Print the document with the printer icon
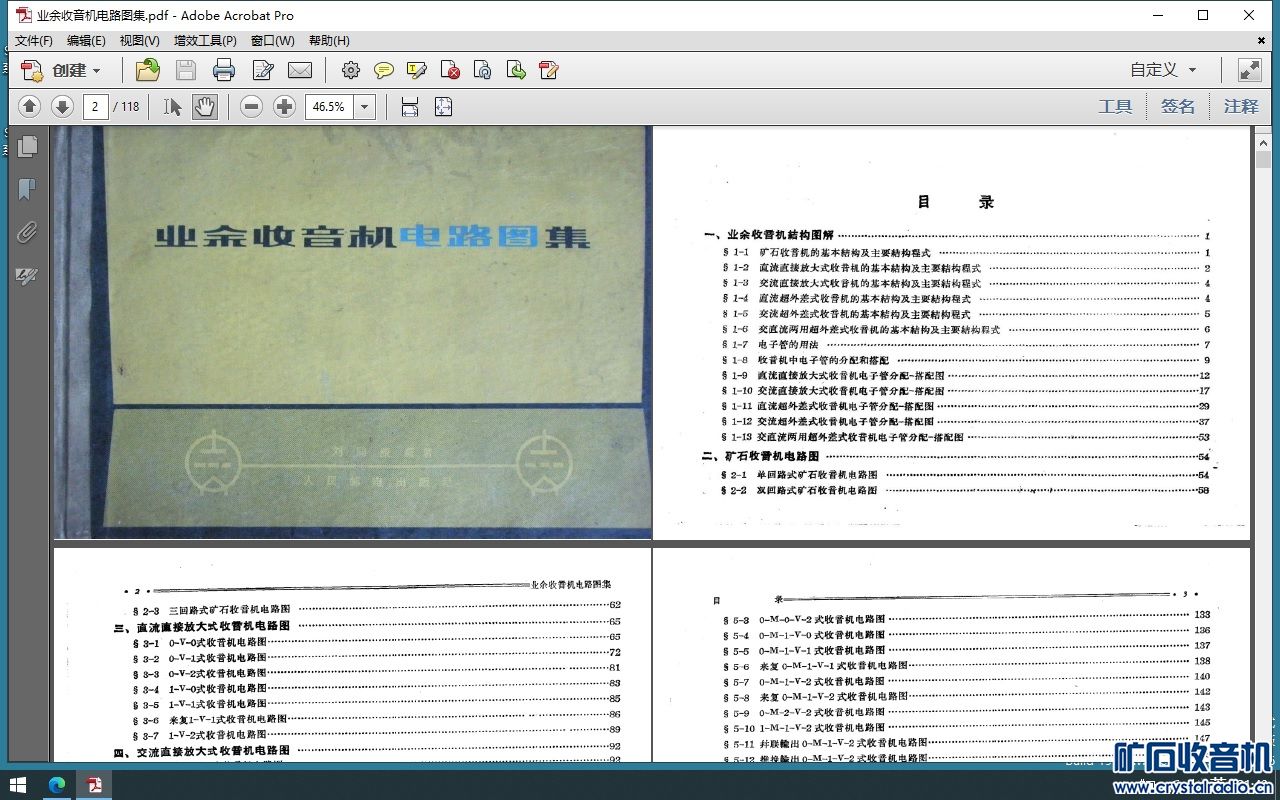The width and height of the screenshot is (1280, 800). tap(224, 70)
